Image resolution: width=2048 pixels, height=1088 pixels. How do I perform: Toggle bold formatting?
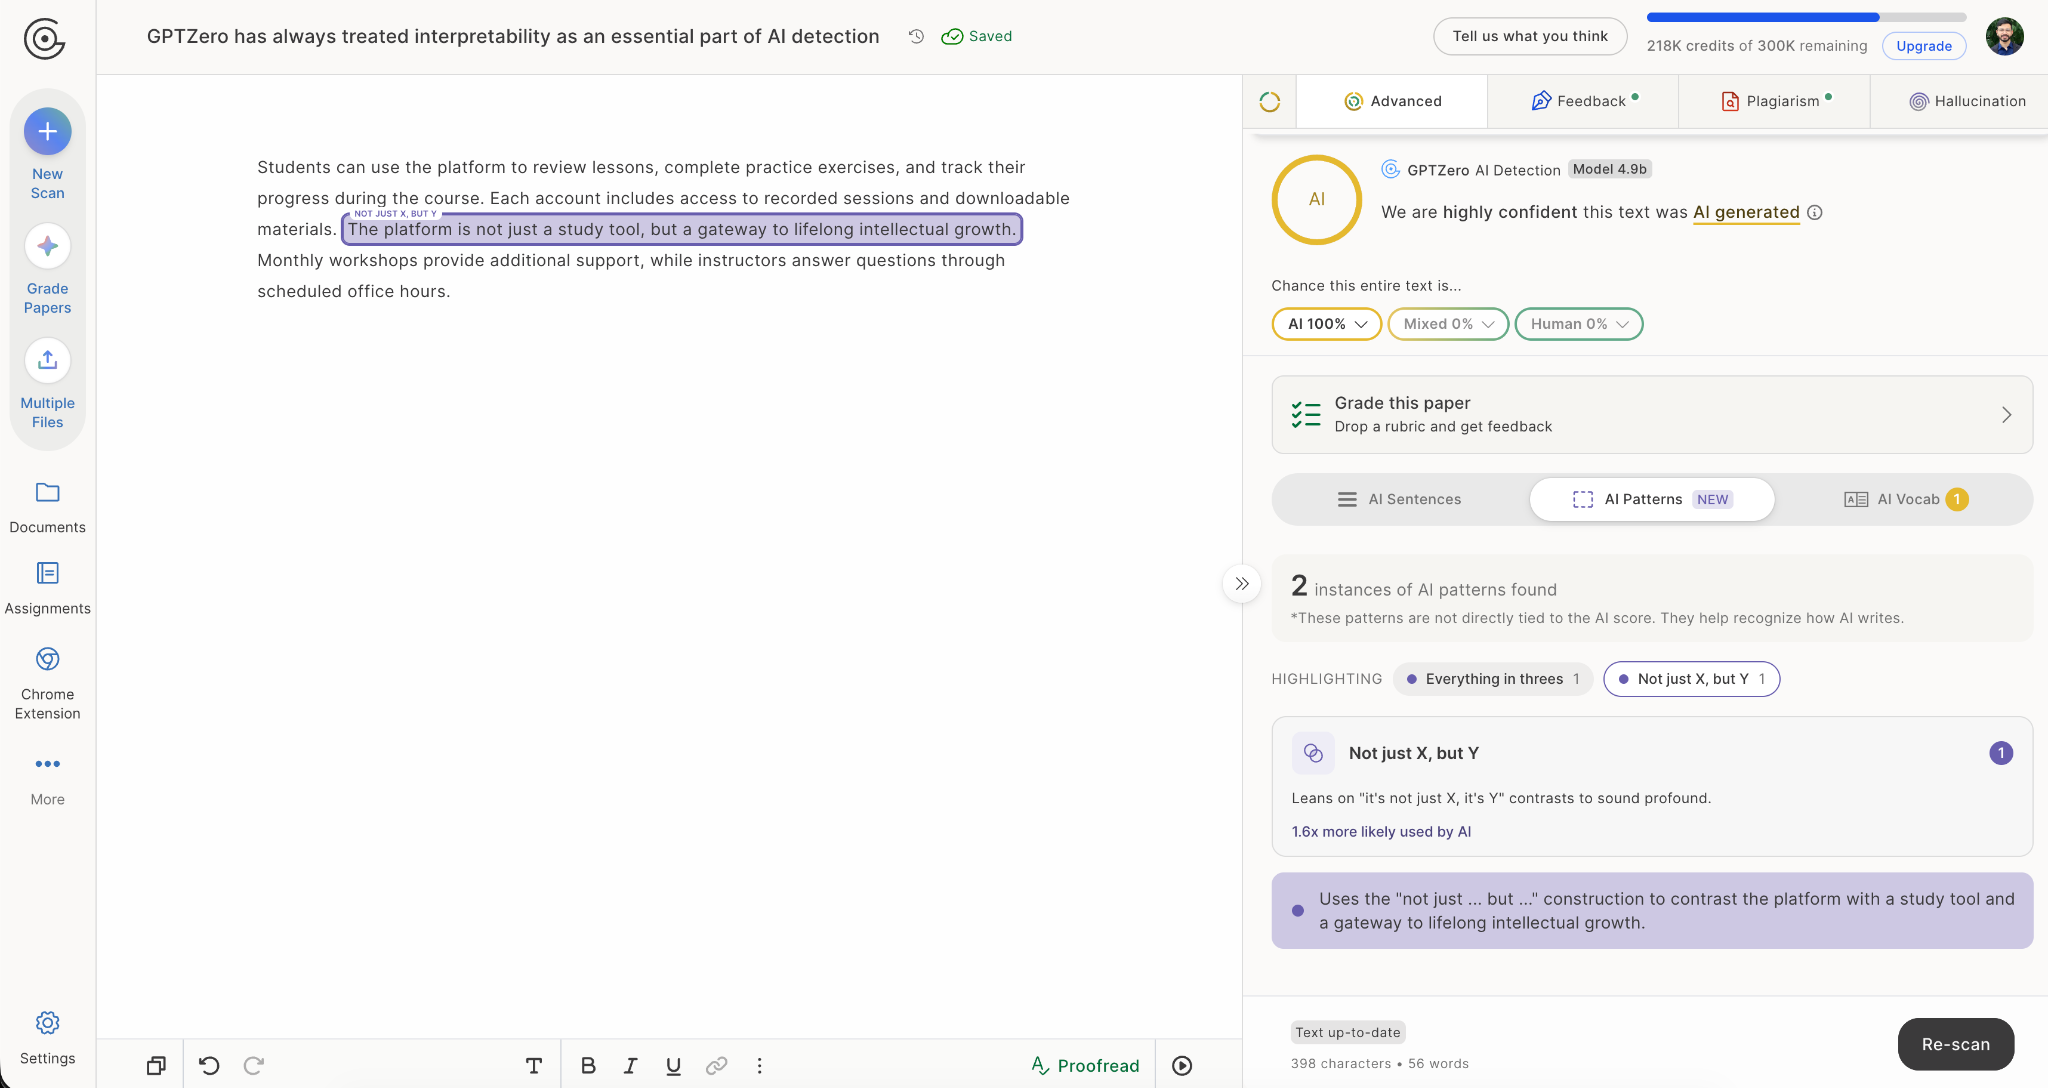(588, 1066)
